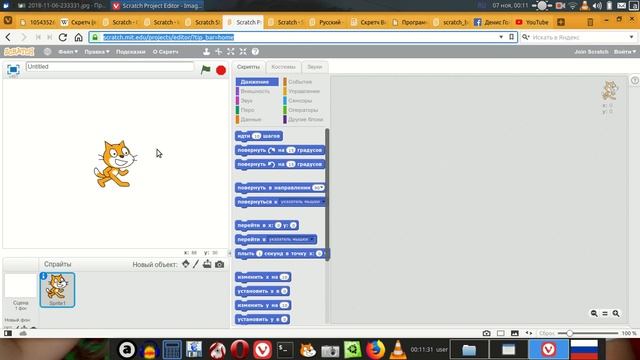Click Join Scratch link
This screenshot has height=360, width=640.
(x=591, y=51)
